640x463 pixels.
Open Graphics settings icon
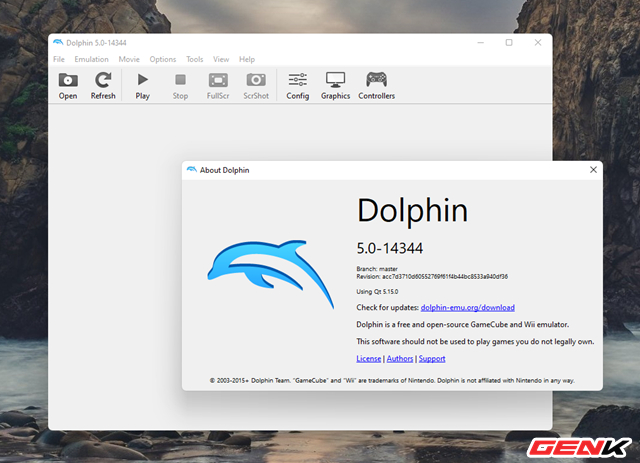point(335,86)
